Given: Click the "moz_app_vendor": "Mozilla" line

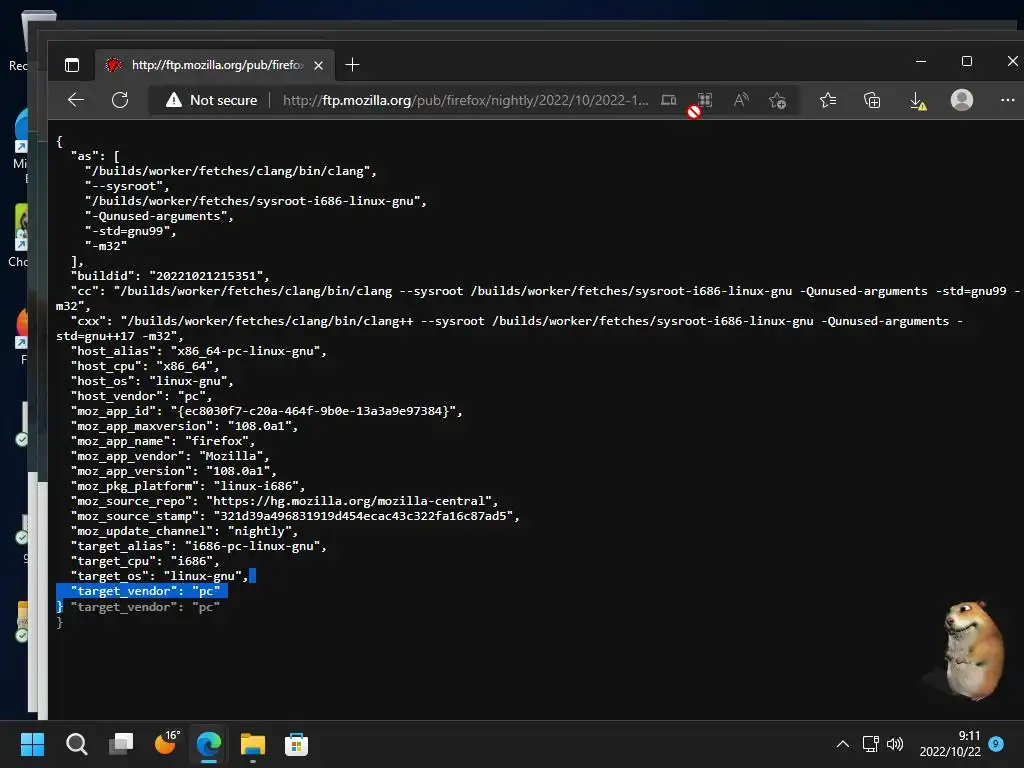Looking at the screenshot, I should point(170,456).
